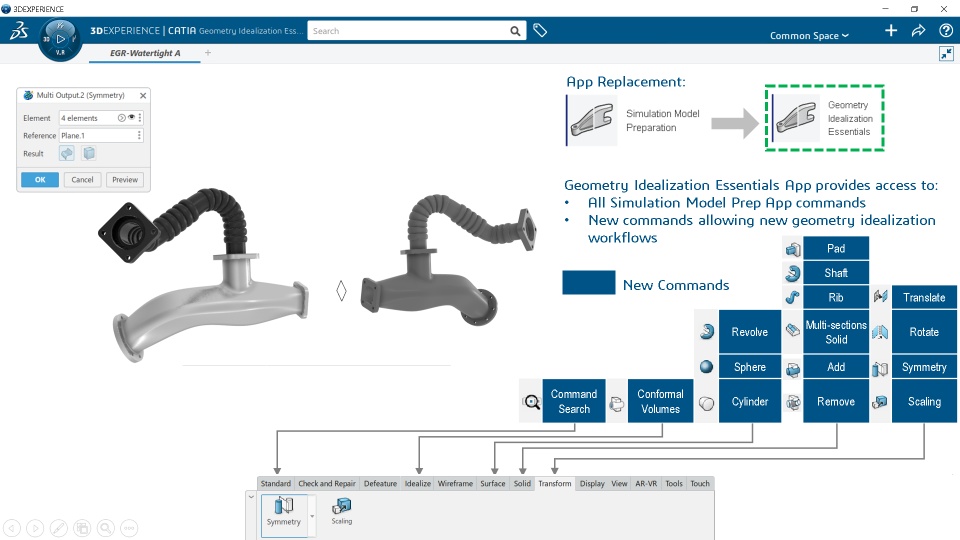Switch to the AR-VR tab
The image size is (960, 540).
[646, 484]
